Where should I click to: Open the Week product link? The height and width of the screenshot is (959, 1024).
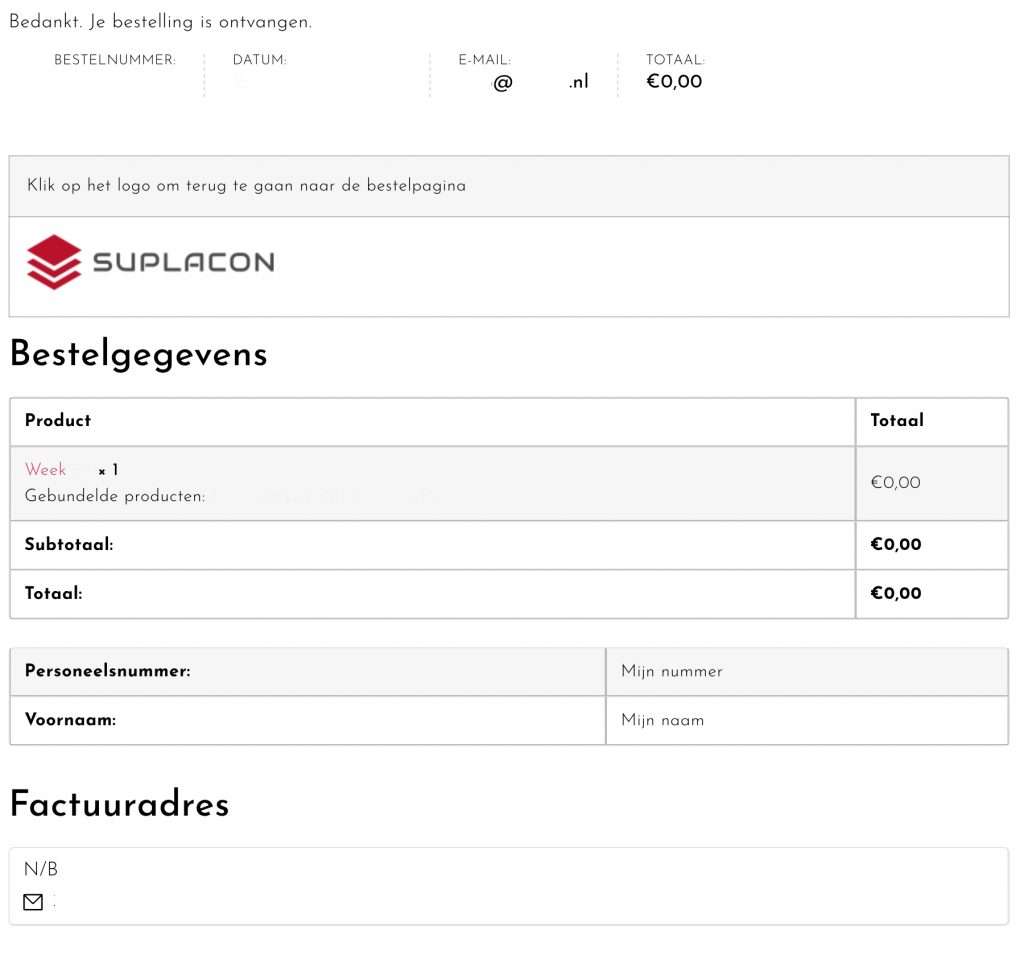(x=46, y=470)
